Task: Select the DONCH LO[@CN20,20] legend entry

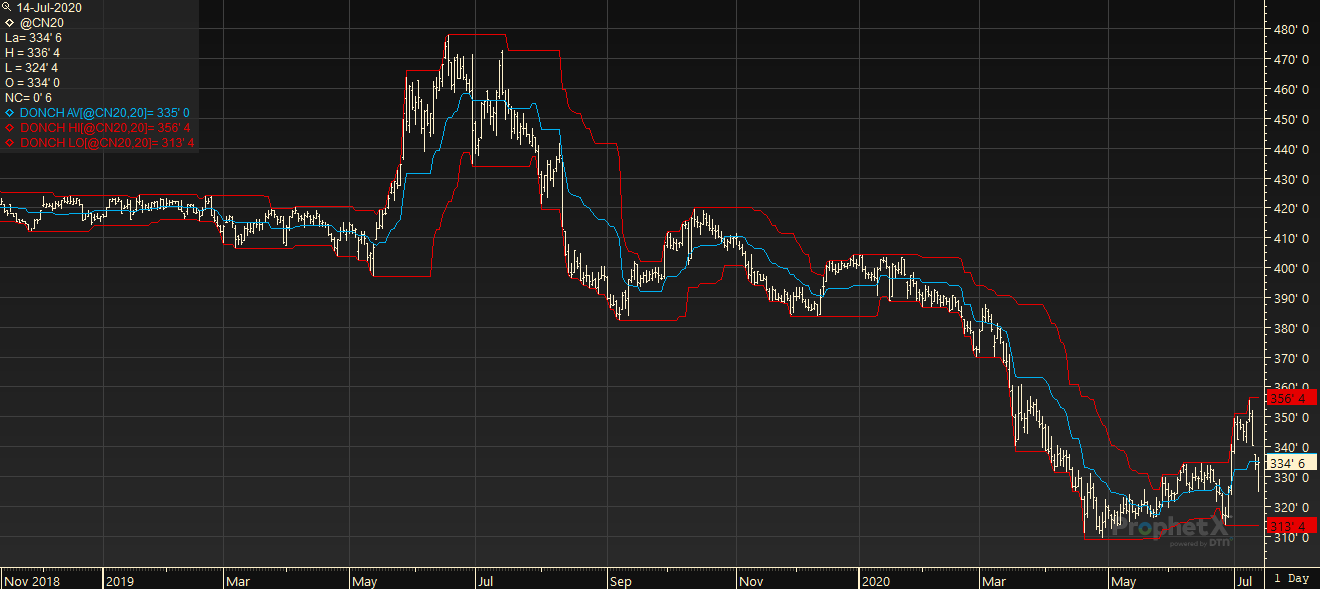Action: (x=105, y=143)
